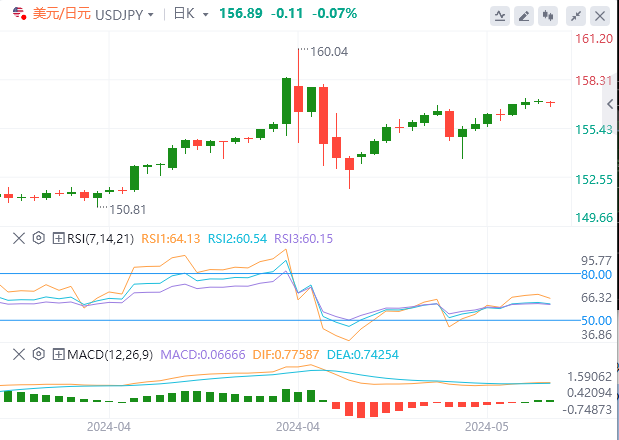The width and height of the screenshot is (619, 440).
Task: Expand the USDJPY symbol dropdown
Action: point(150,15)
